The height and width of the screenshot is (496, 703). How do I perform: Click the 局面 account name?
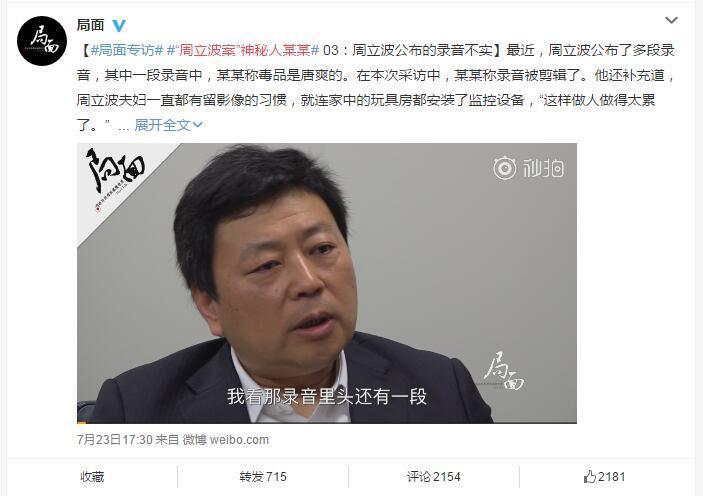coord(90,25)
